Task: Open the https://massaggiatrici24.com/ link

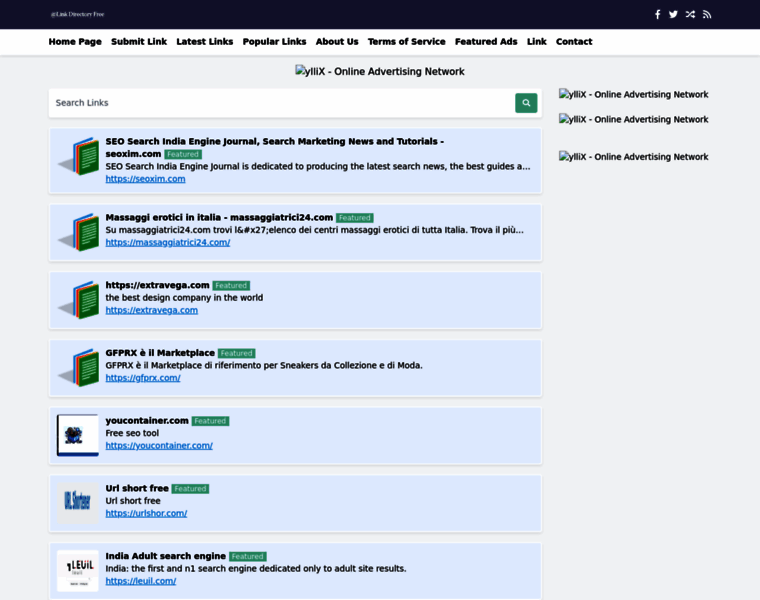Action: point(168,242)
